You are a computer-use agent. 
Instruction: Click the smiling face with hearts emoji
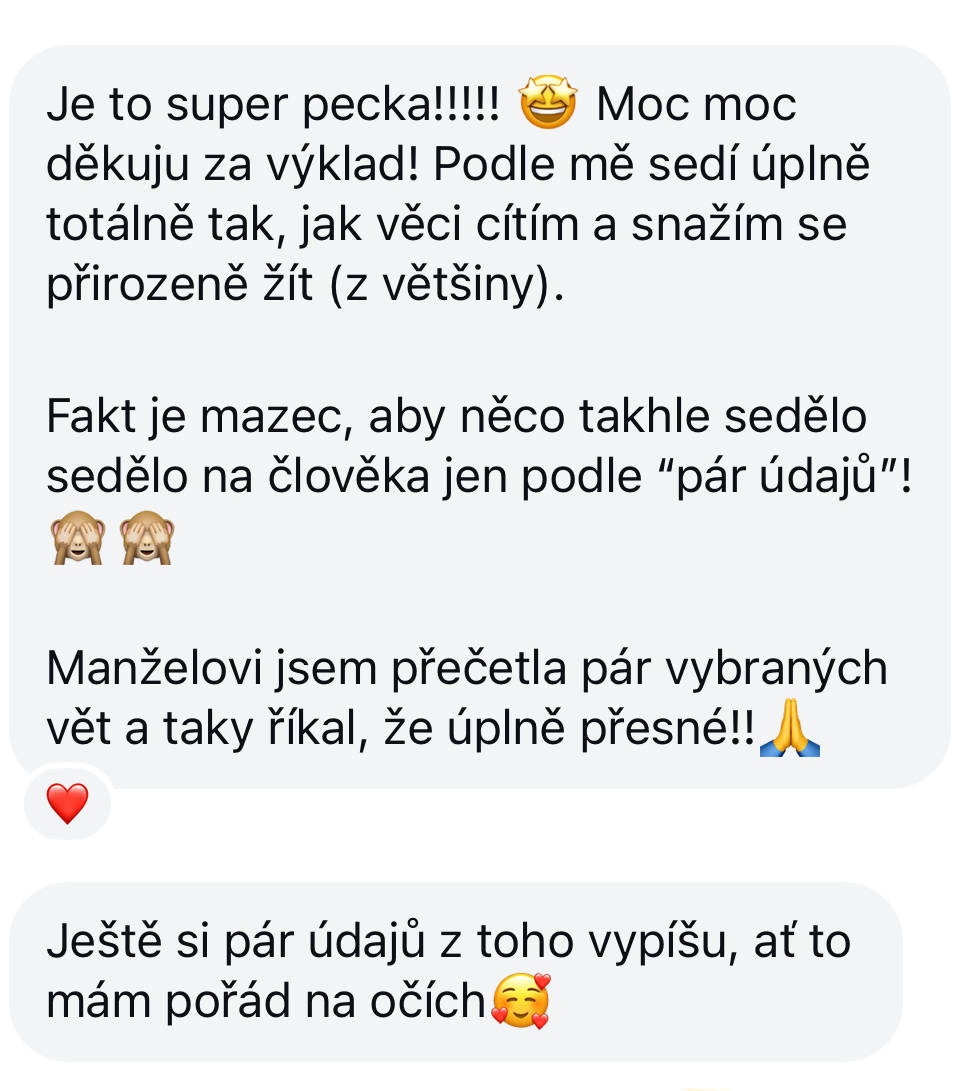click(x=521, y=1001)
